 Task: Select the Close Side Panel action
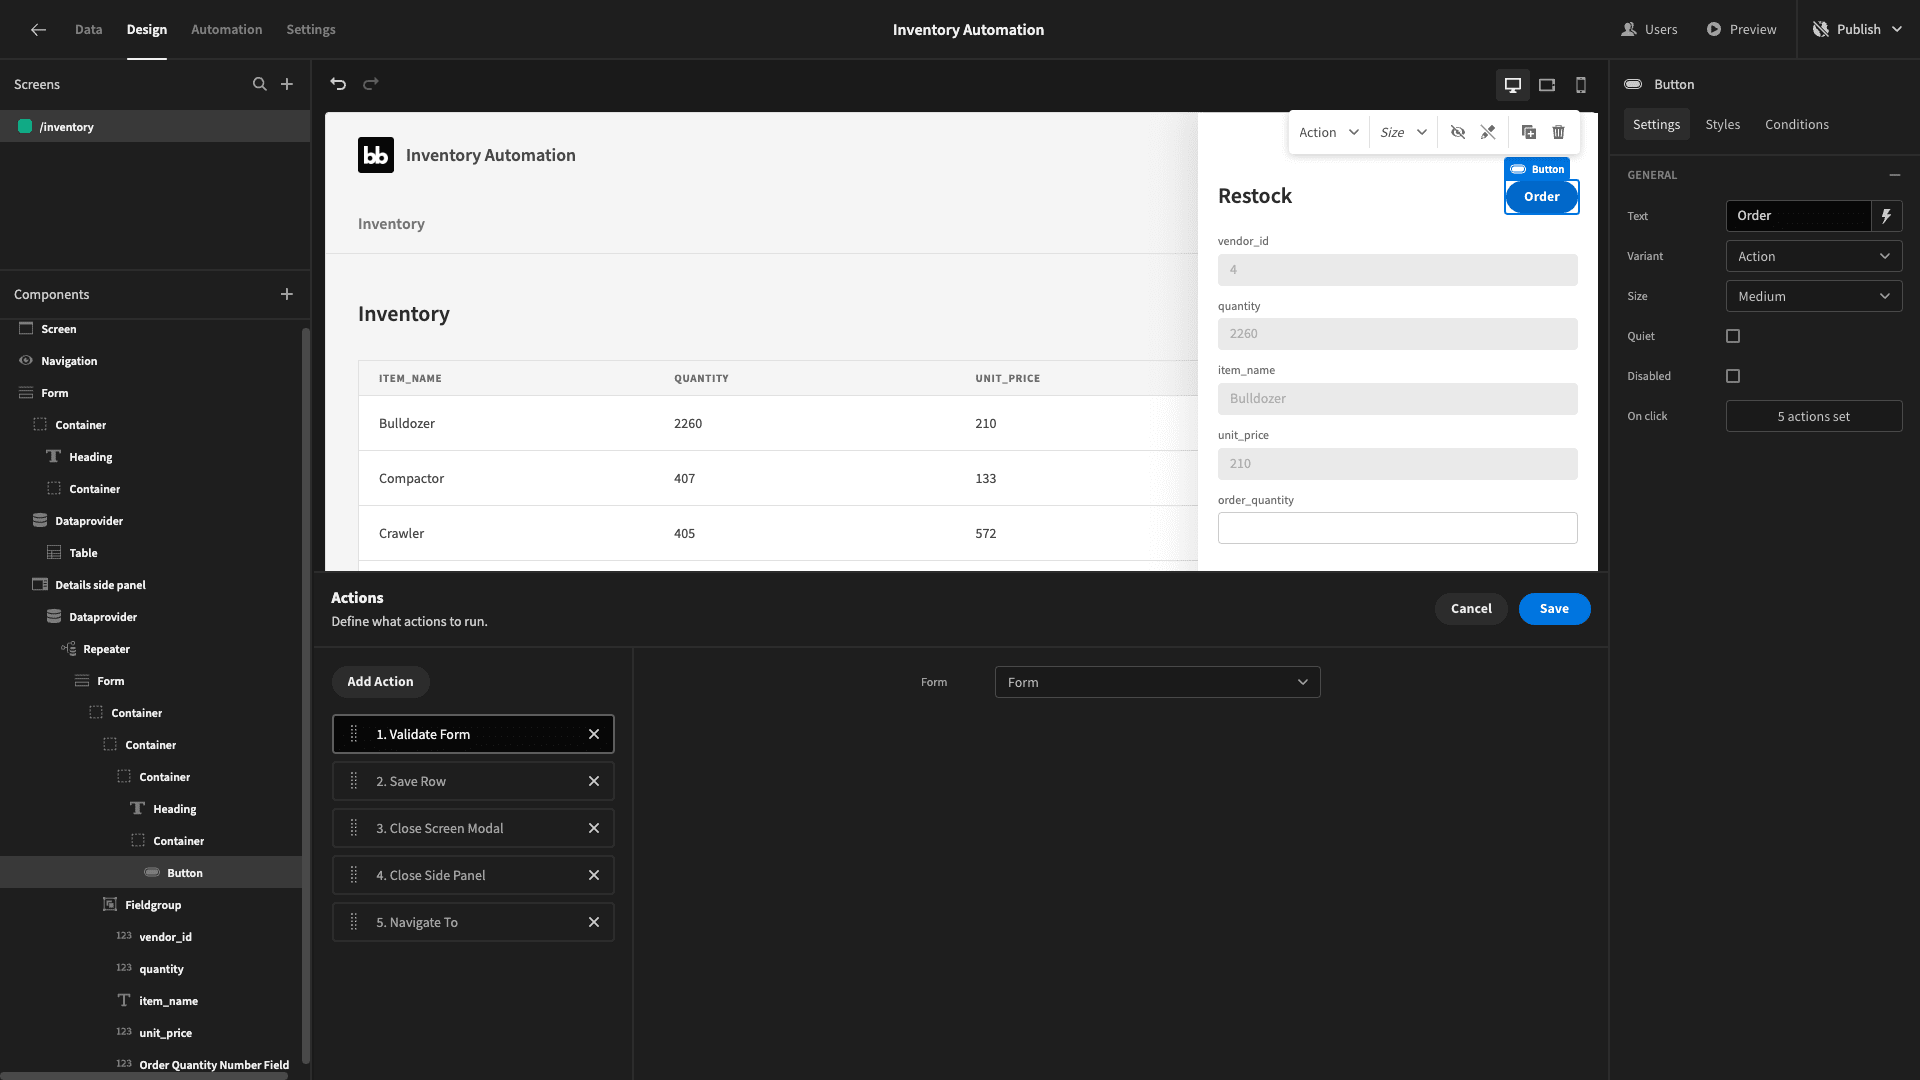click(x=473, y=875)
